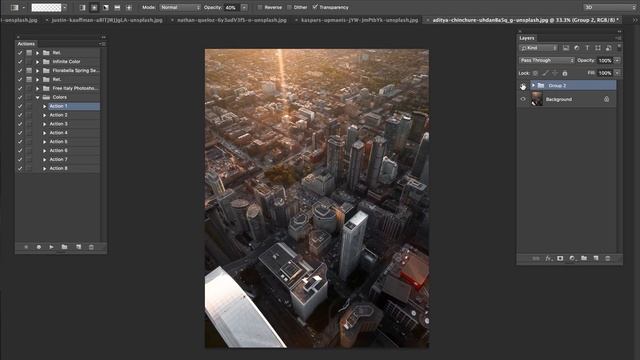640x360 pixels.
Task: Create new set folder icon in Actions
Action: pyautogui.click(x=64, y=247)
